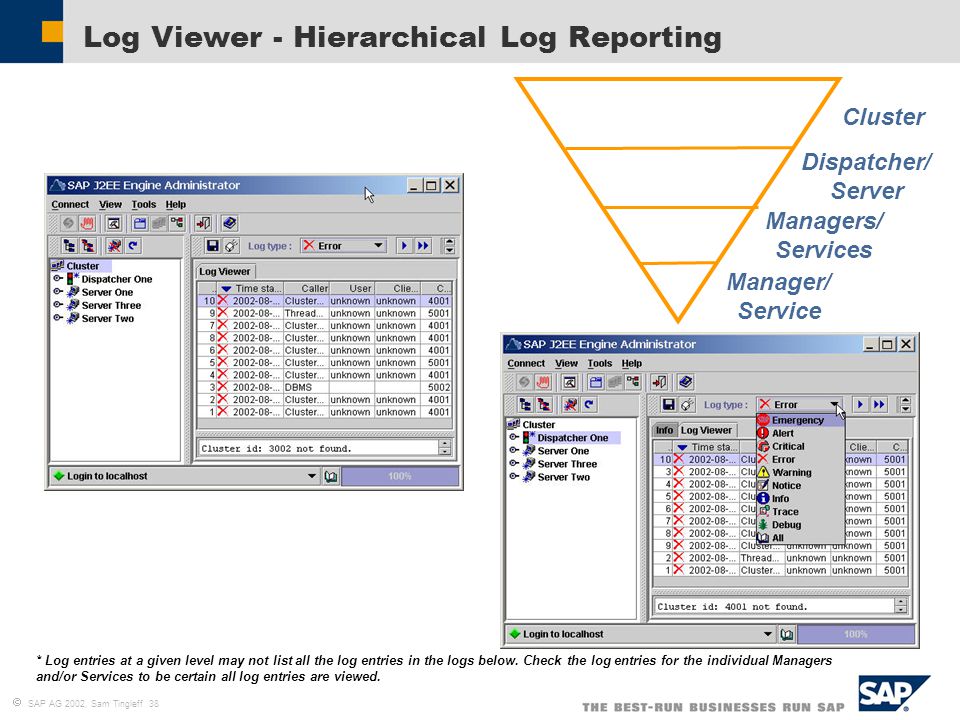960x720 pixels.
Task: Open Tools menu in left window
Action: (x=144, y=204)
